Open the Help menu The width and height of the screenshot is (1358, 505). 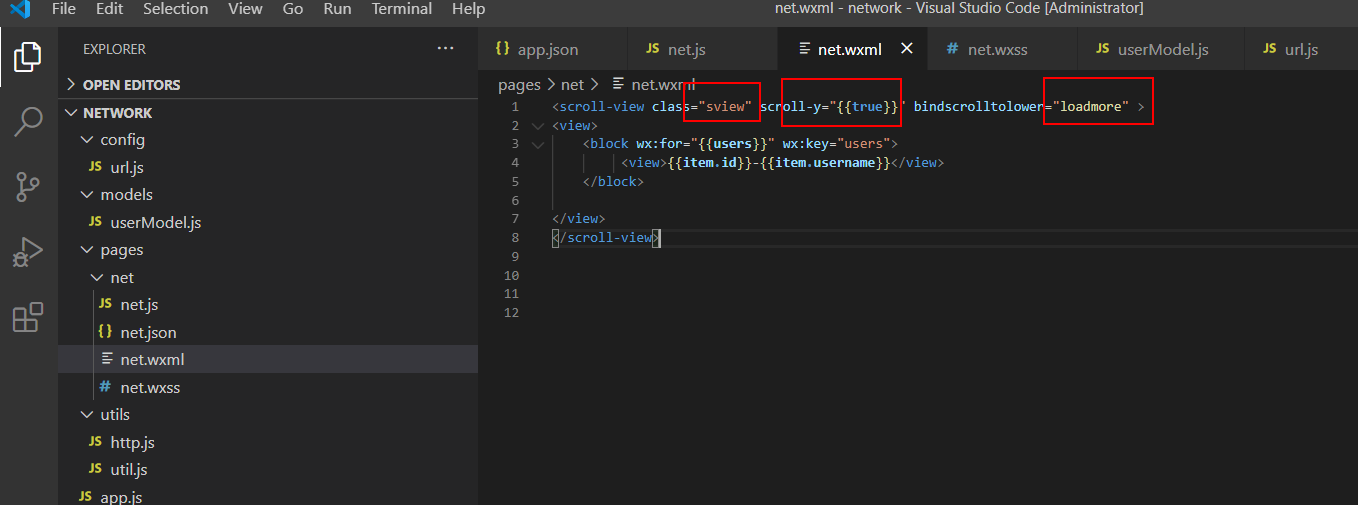[x=468, y=9]
